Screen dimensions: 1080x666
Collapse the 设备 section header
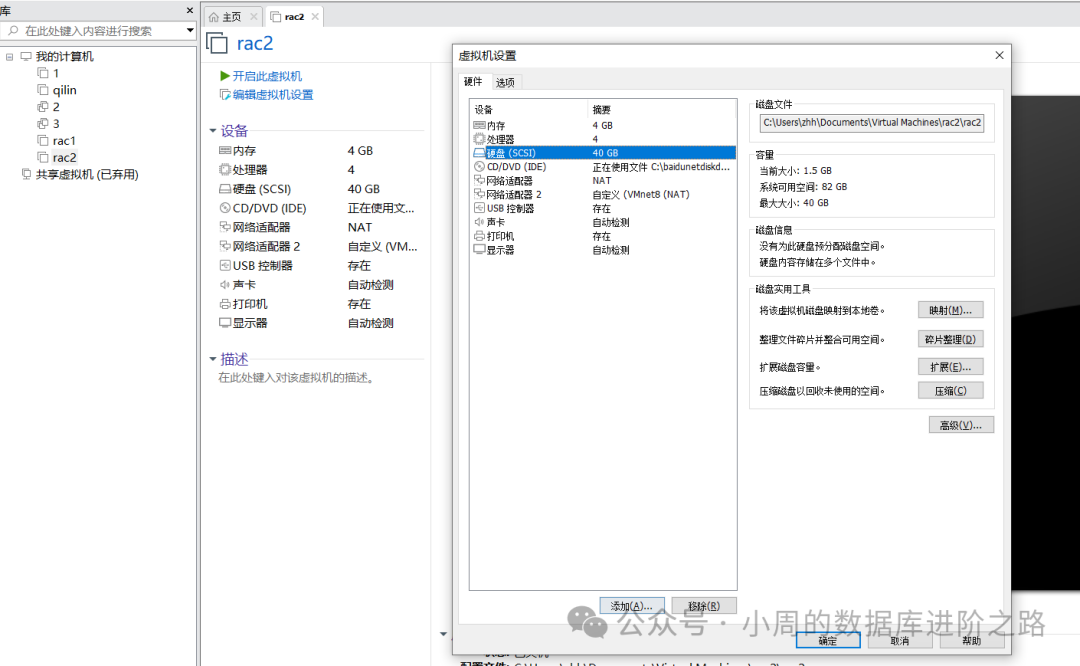click(x=213, y=130)
